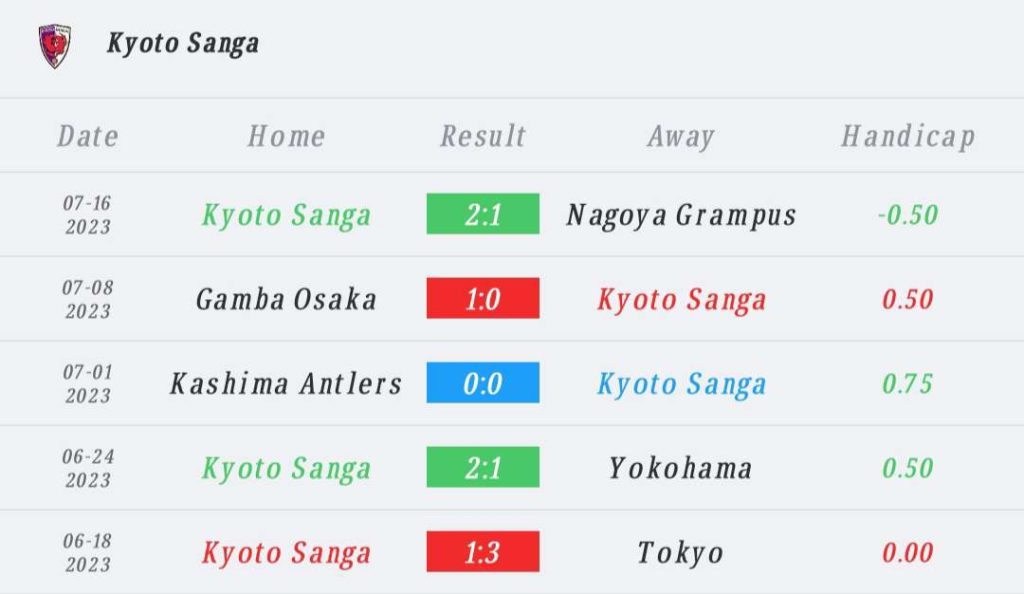This screenshot has width=1024, height=594.
Task: Click the Yokohama away team name
Action: coord(680,468)
